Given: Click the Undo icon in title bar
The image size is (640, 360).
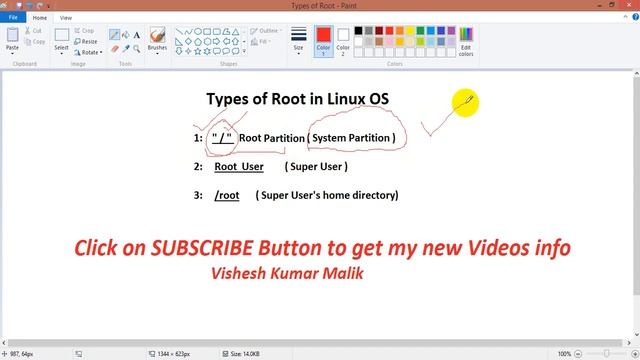Looking at the screenshot, I should [x=29, y=6].
